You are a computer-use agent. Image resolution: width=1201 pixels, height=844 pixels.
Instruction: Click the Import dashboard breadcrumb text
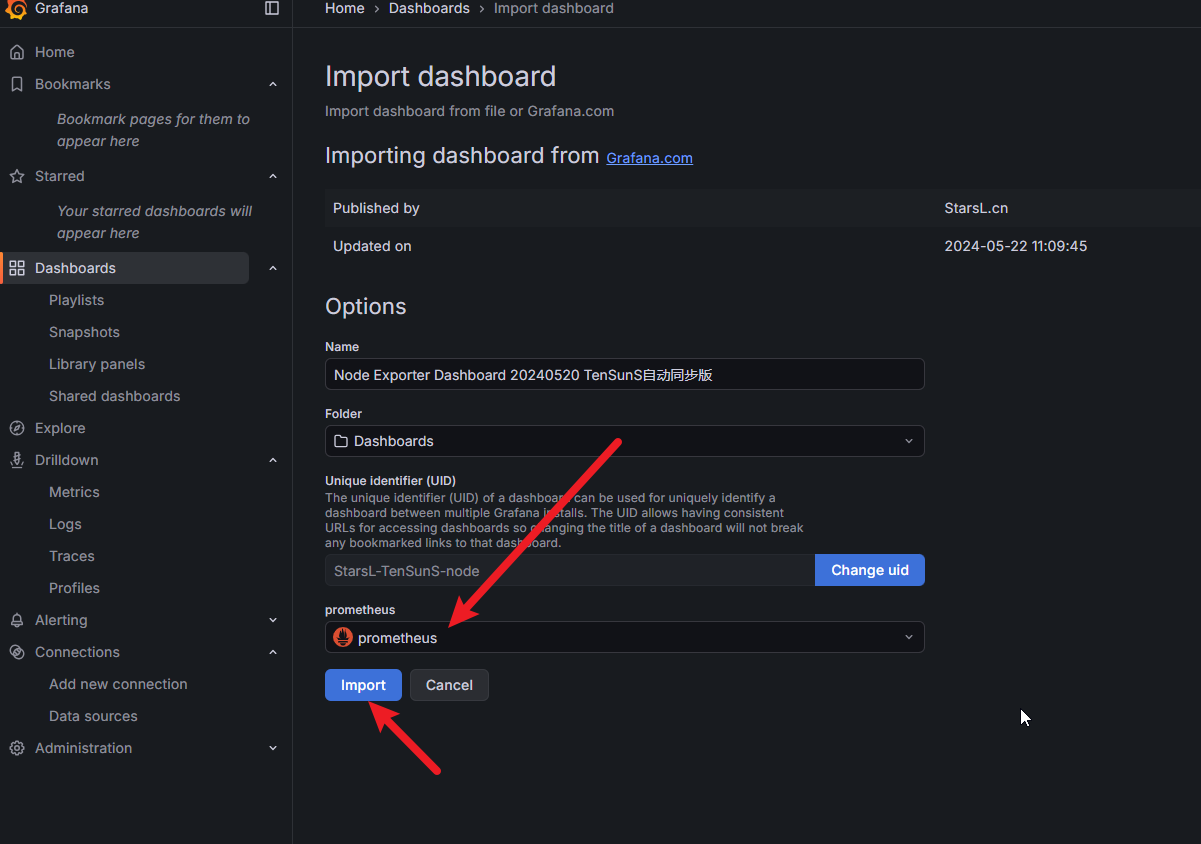point(554,8)
